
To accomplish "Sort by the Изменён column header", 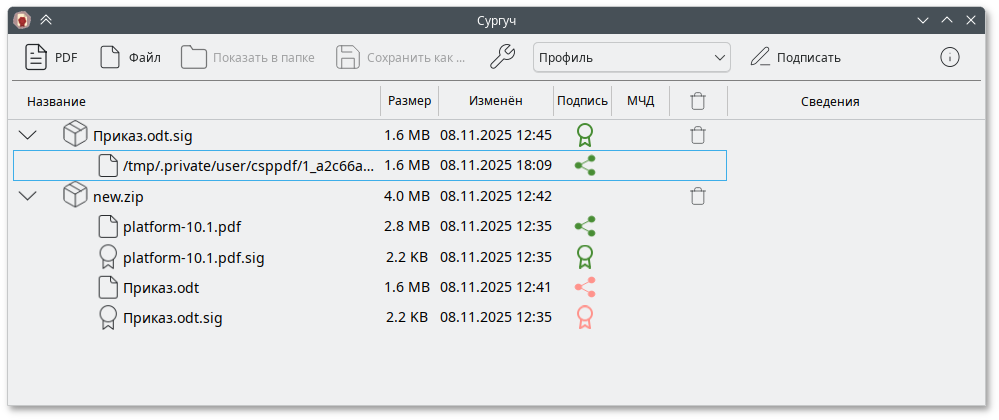I will 495,101.
